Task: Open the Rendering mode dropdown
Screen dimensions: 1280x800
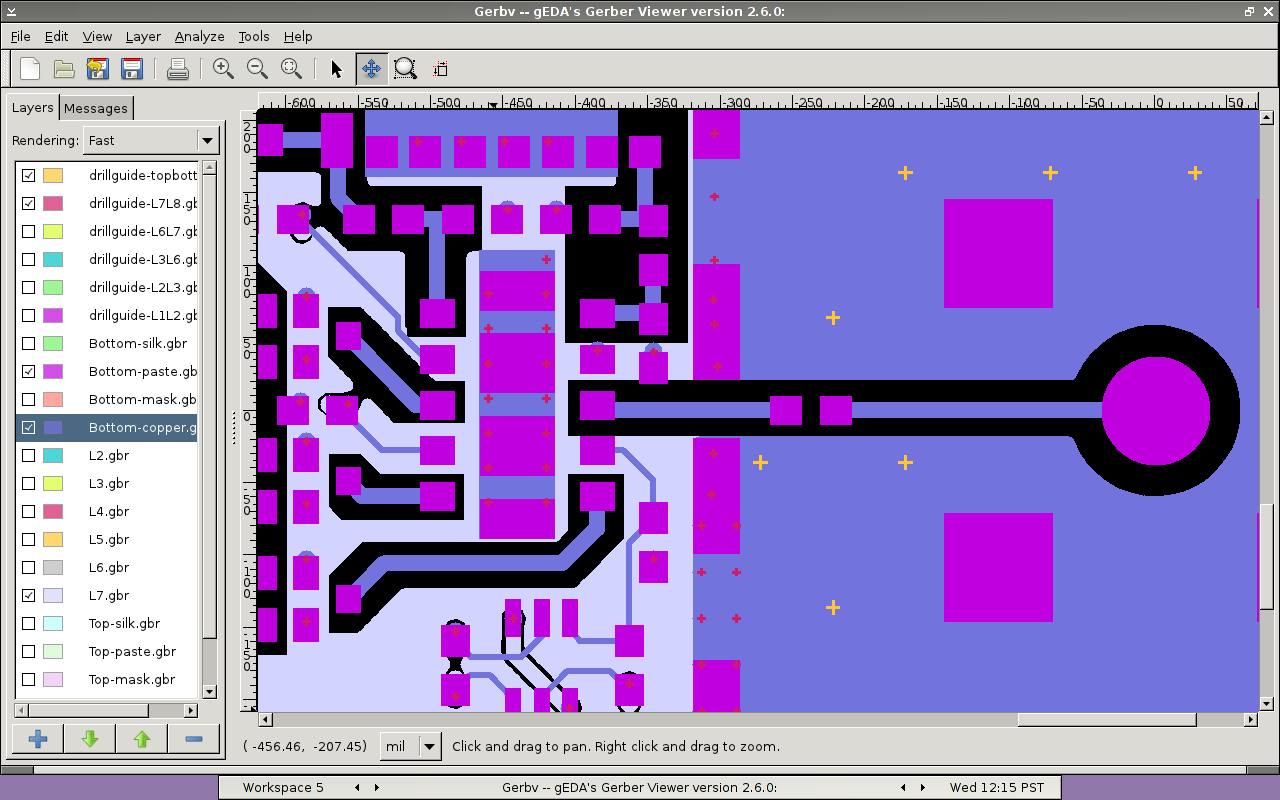Action: [151, 141]
